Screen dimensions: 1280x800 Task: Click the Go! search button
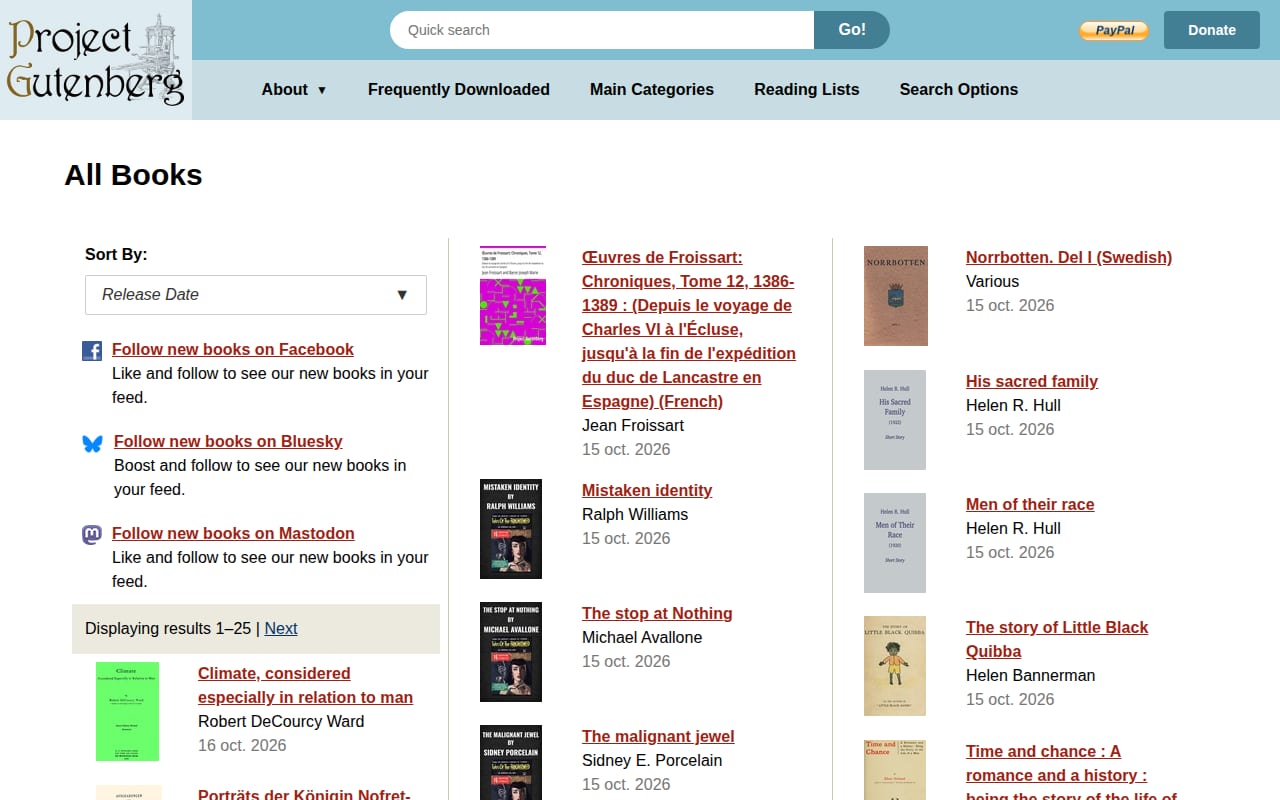tap(852, 30)
